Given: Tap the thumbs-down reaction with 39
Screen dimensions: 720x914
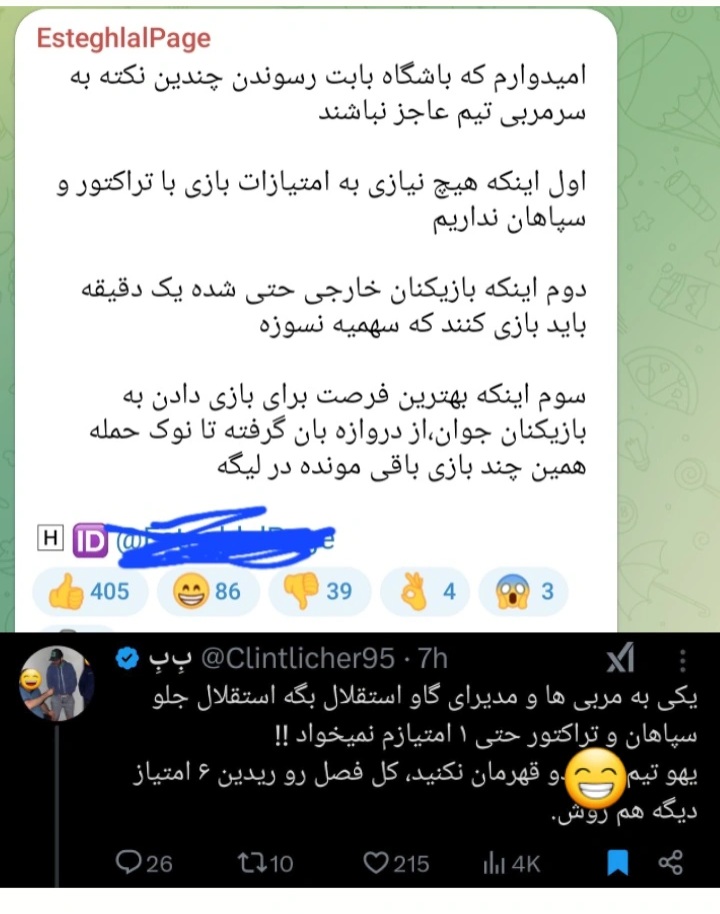Looking at the screenshot, I should coord(319,592).
